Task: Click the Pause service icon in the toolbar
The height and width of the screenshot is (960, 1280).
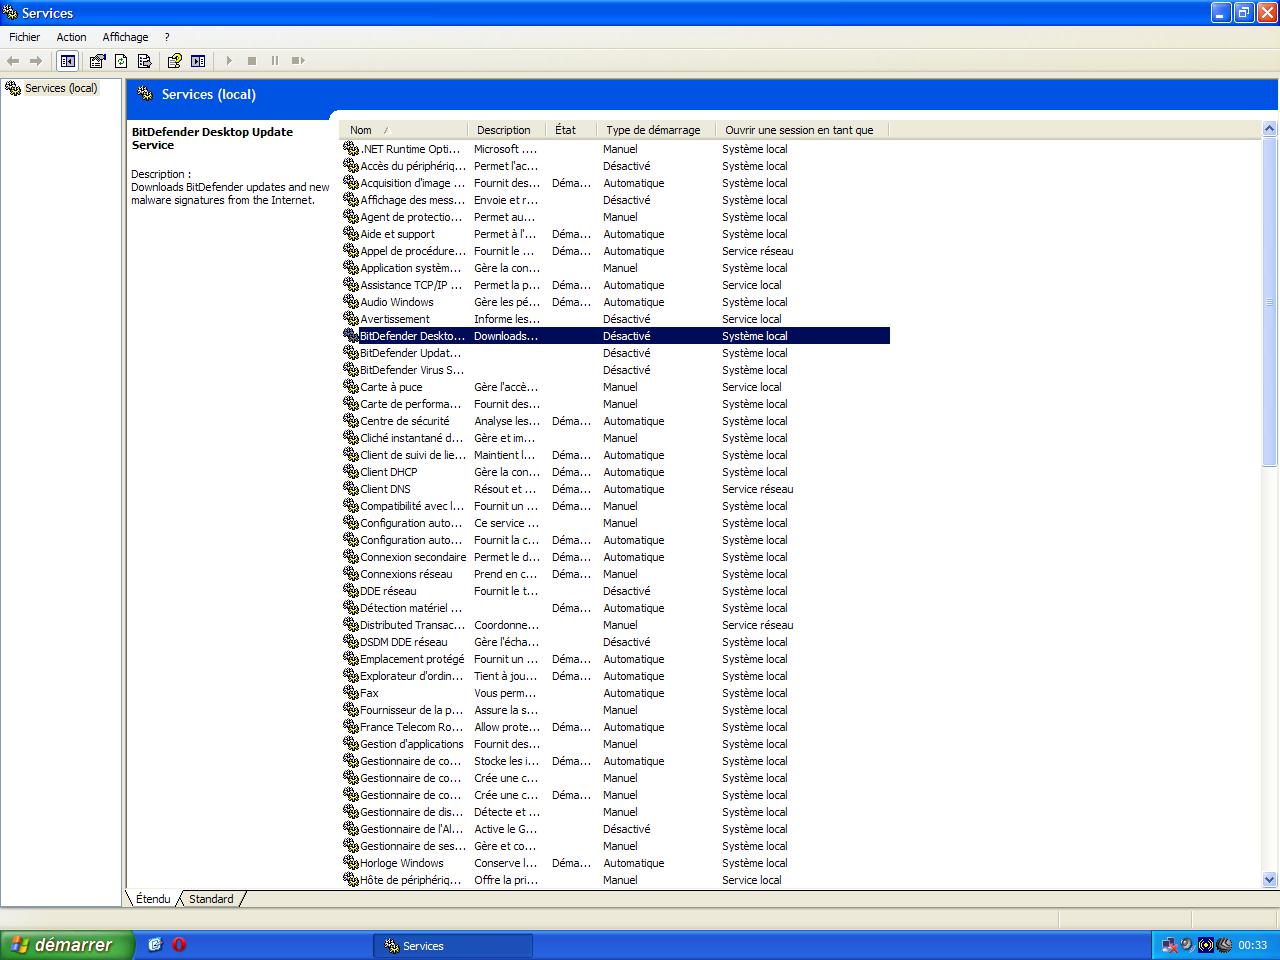Action: [275, 61]
